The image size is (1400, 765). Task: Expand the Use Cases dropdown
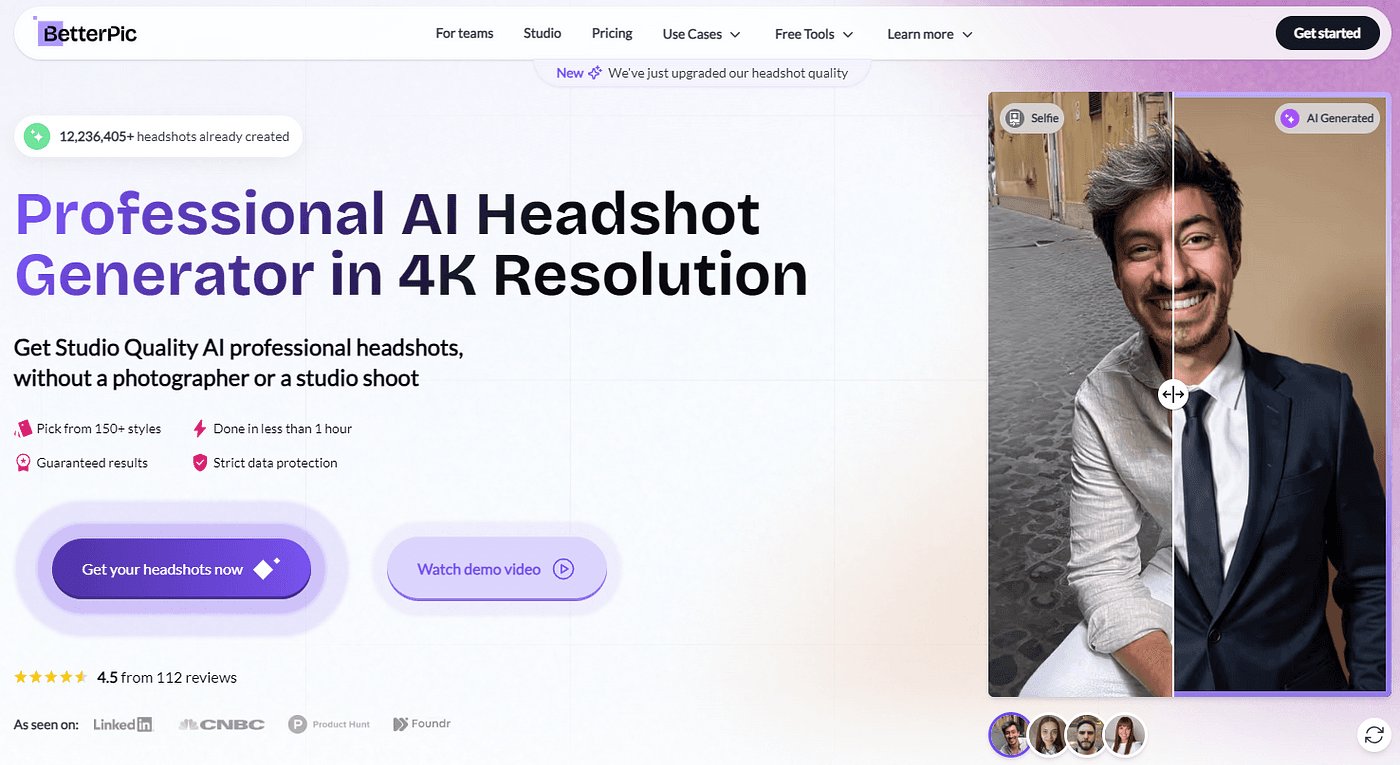701,34
